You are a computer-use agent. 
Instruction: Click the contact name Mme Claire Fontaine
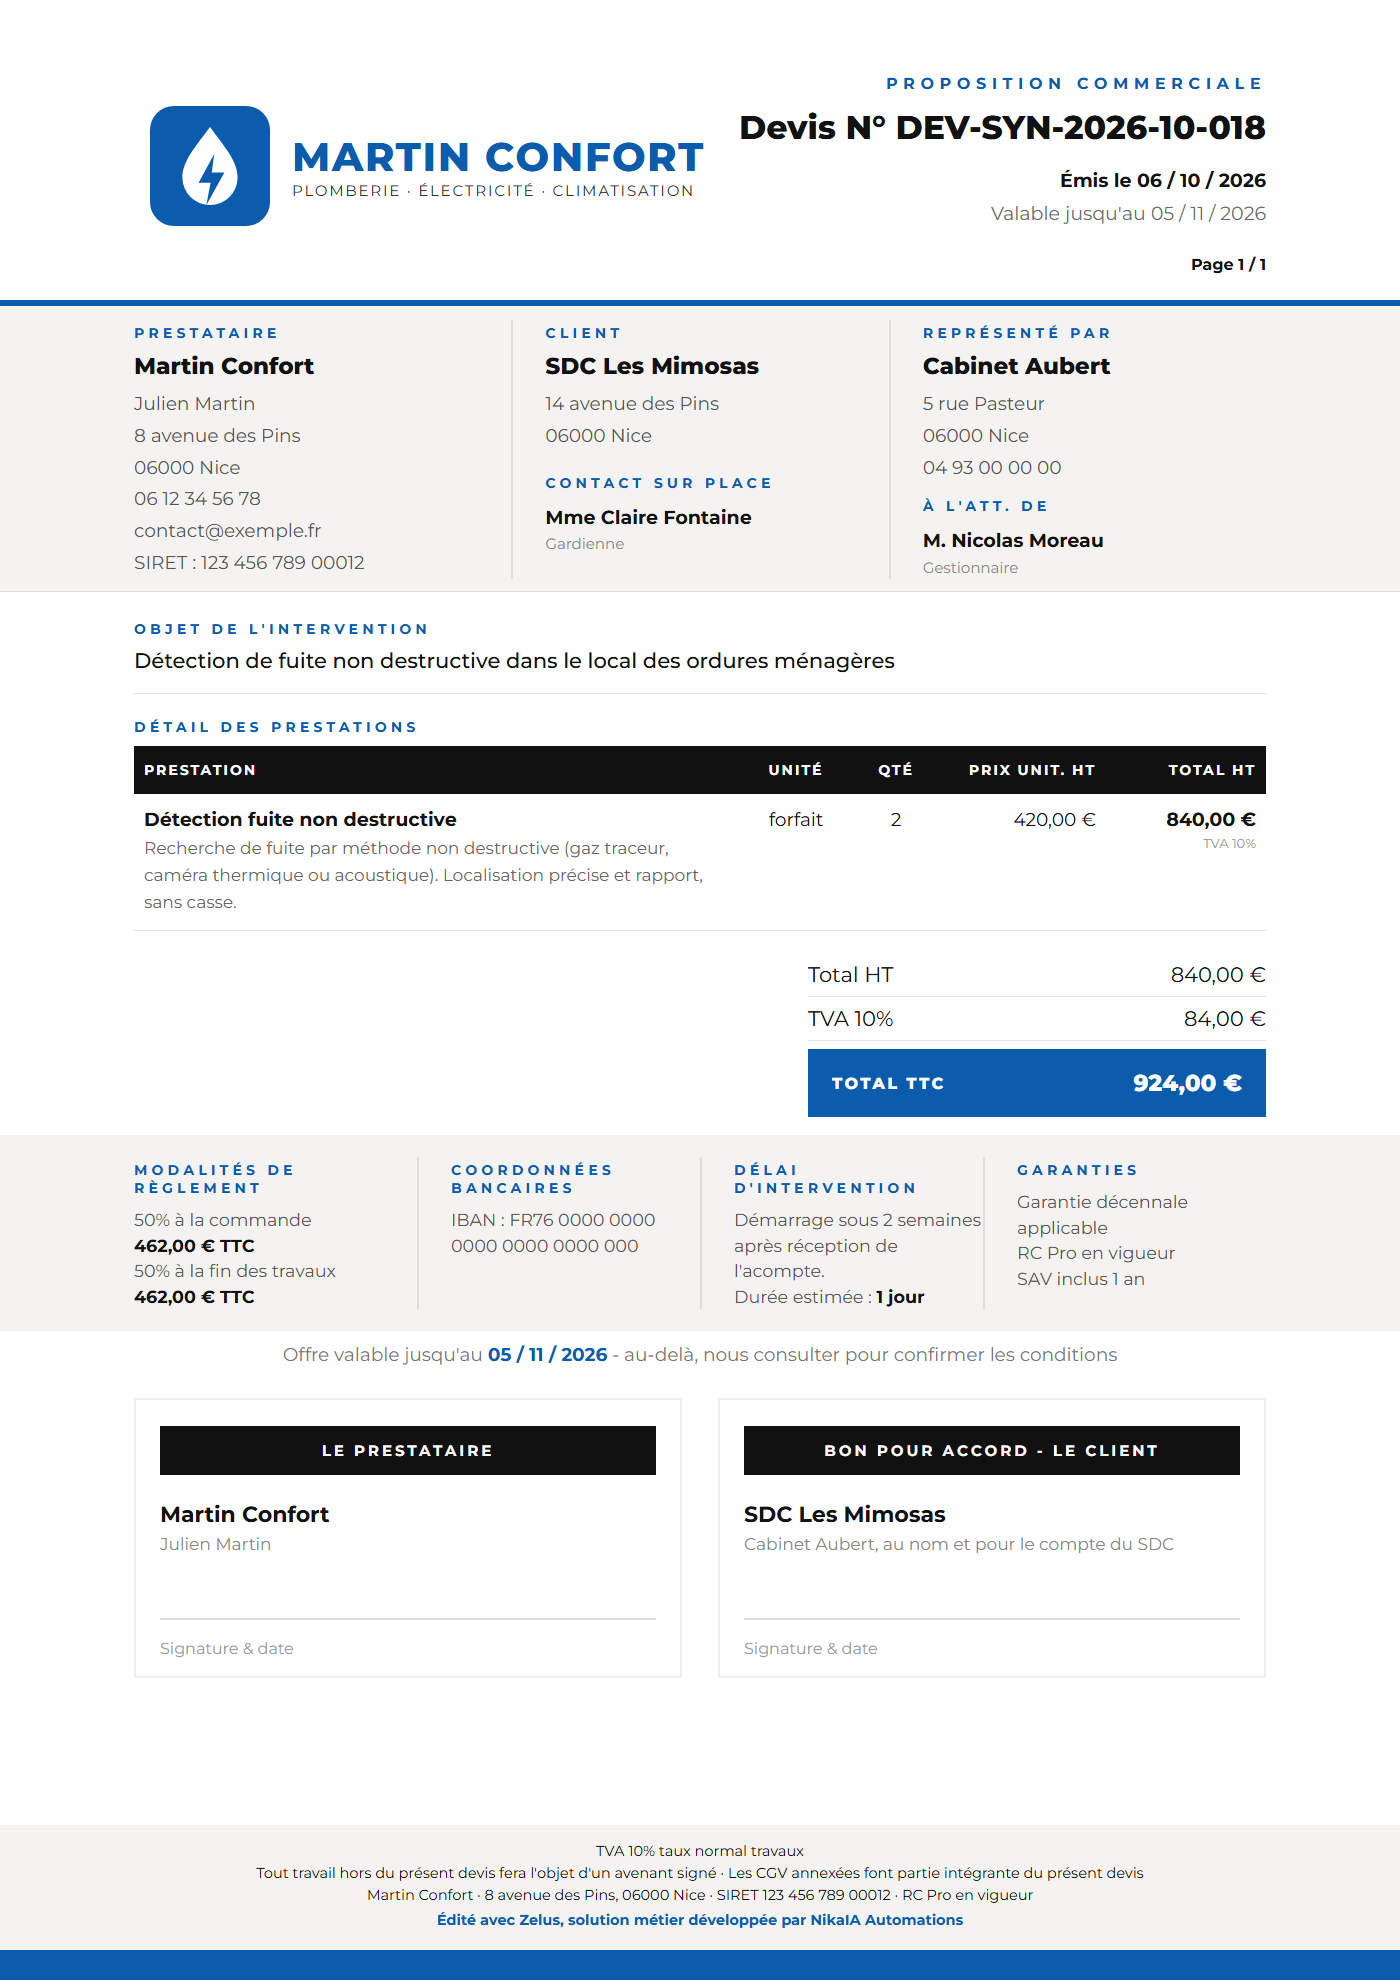tap(648, 517)
